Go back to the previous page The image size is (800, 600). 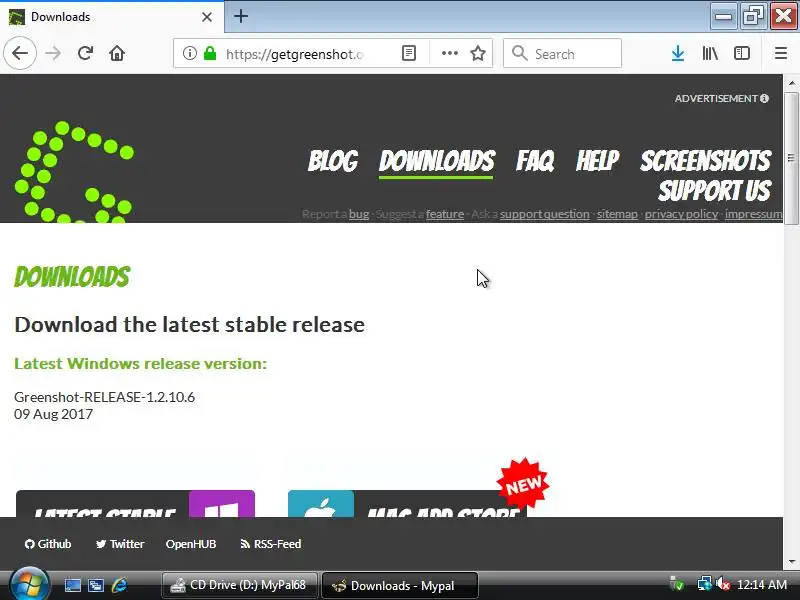point(20,53)
